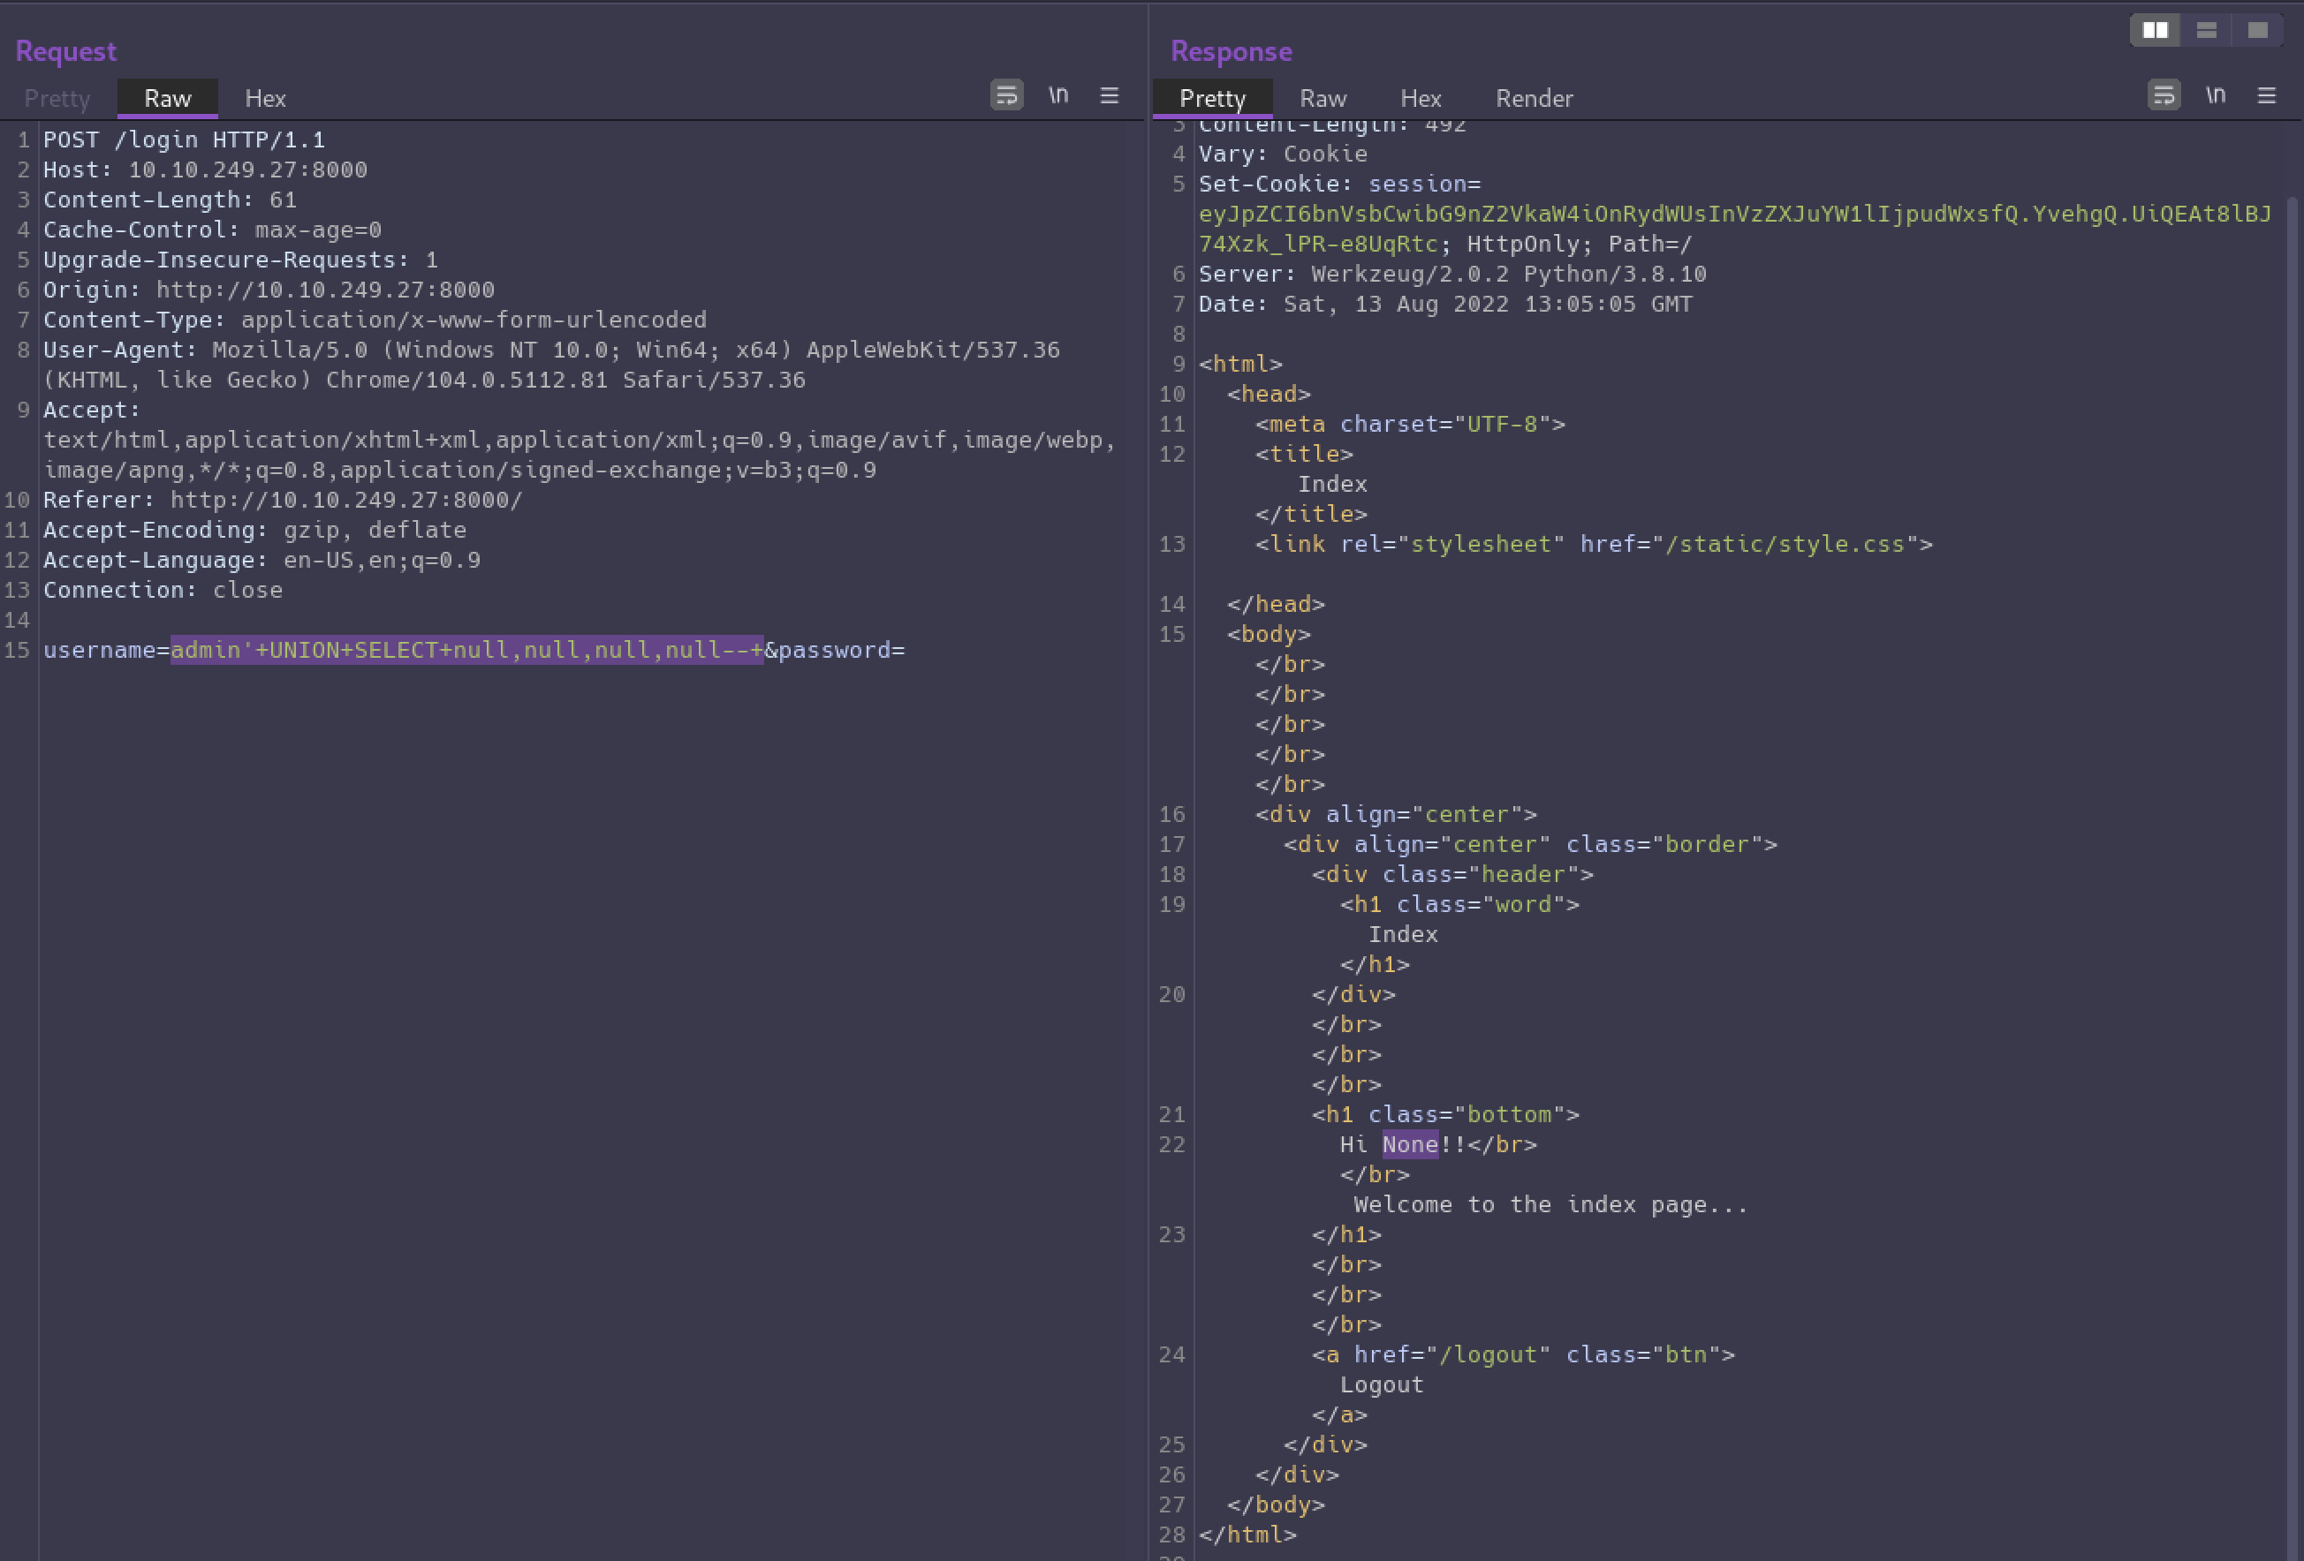Switch to combined tabbed layout icon
The height and width of the screenshot is (1561, 2304).
tap(2257, 30)
